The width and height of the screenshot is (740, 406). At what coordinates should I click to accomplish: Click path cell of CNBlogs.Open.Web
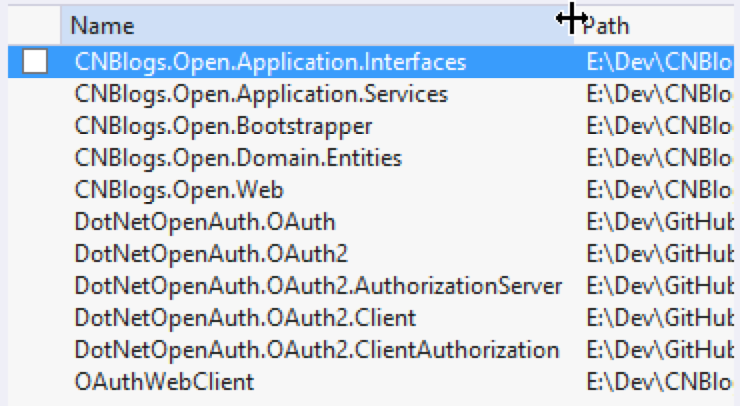pyautogui.click(x=659, y=190)
